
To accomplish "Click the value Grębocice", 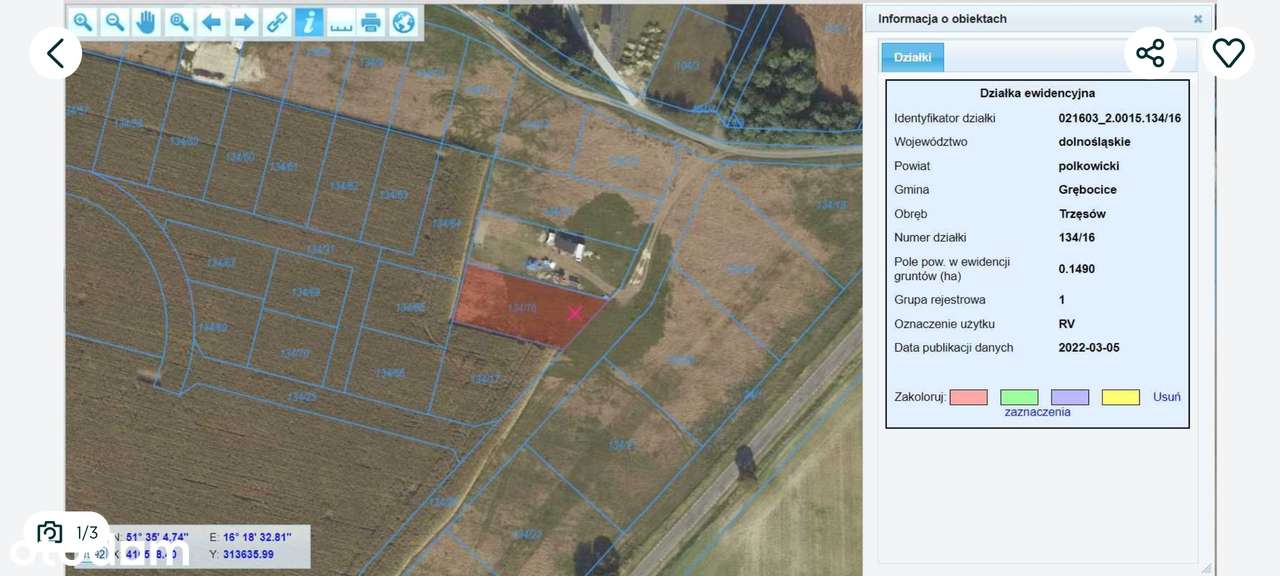I will (x=1088, y=190).
